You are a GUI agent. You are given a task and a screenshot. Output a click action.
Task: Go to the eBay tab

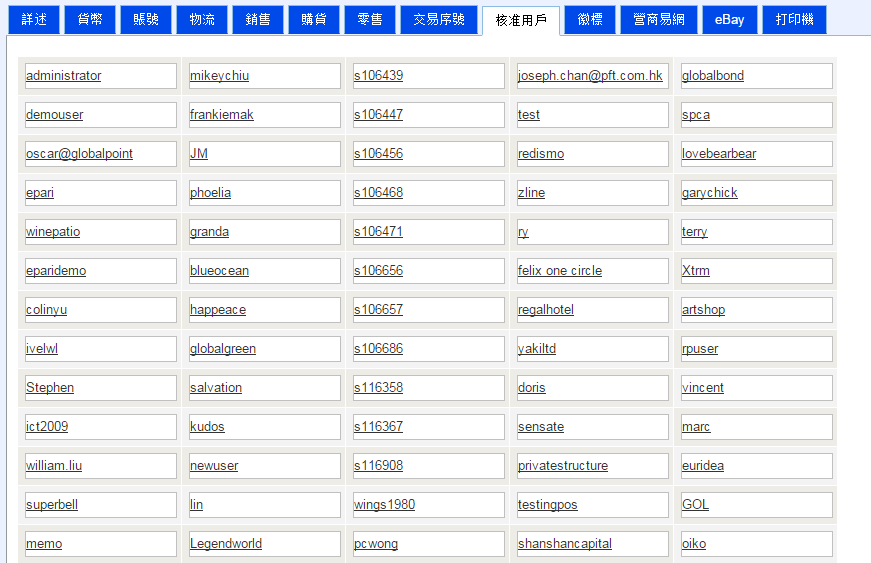point(730,19)
